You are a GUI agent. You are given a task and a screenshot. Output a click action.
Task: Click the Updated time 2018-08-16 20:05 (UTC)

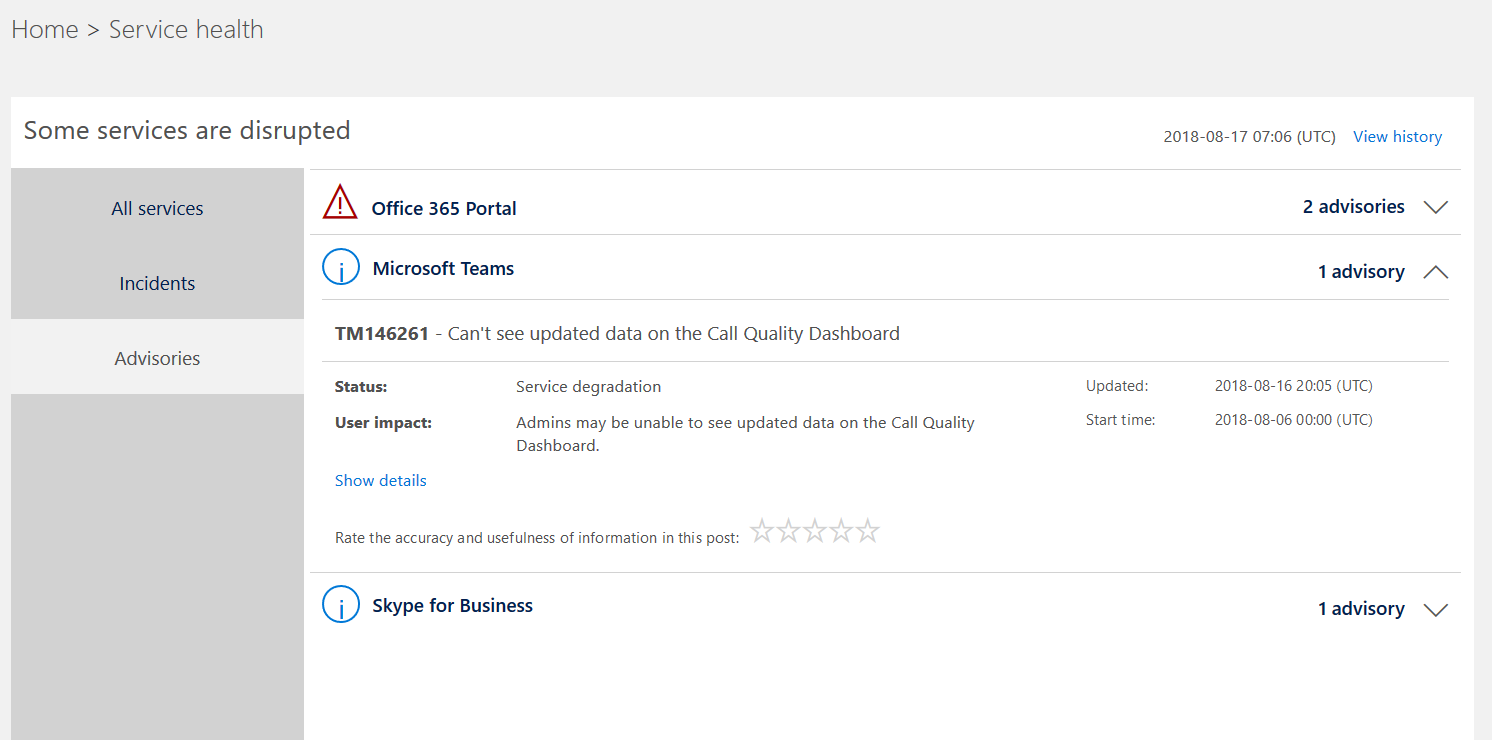1294,385
